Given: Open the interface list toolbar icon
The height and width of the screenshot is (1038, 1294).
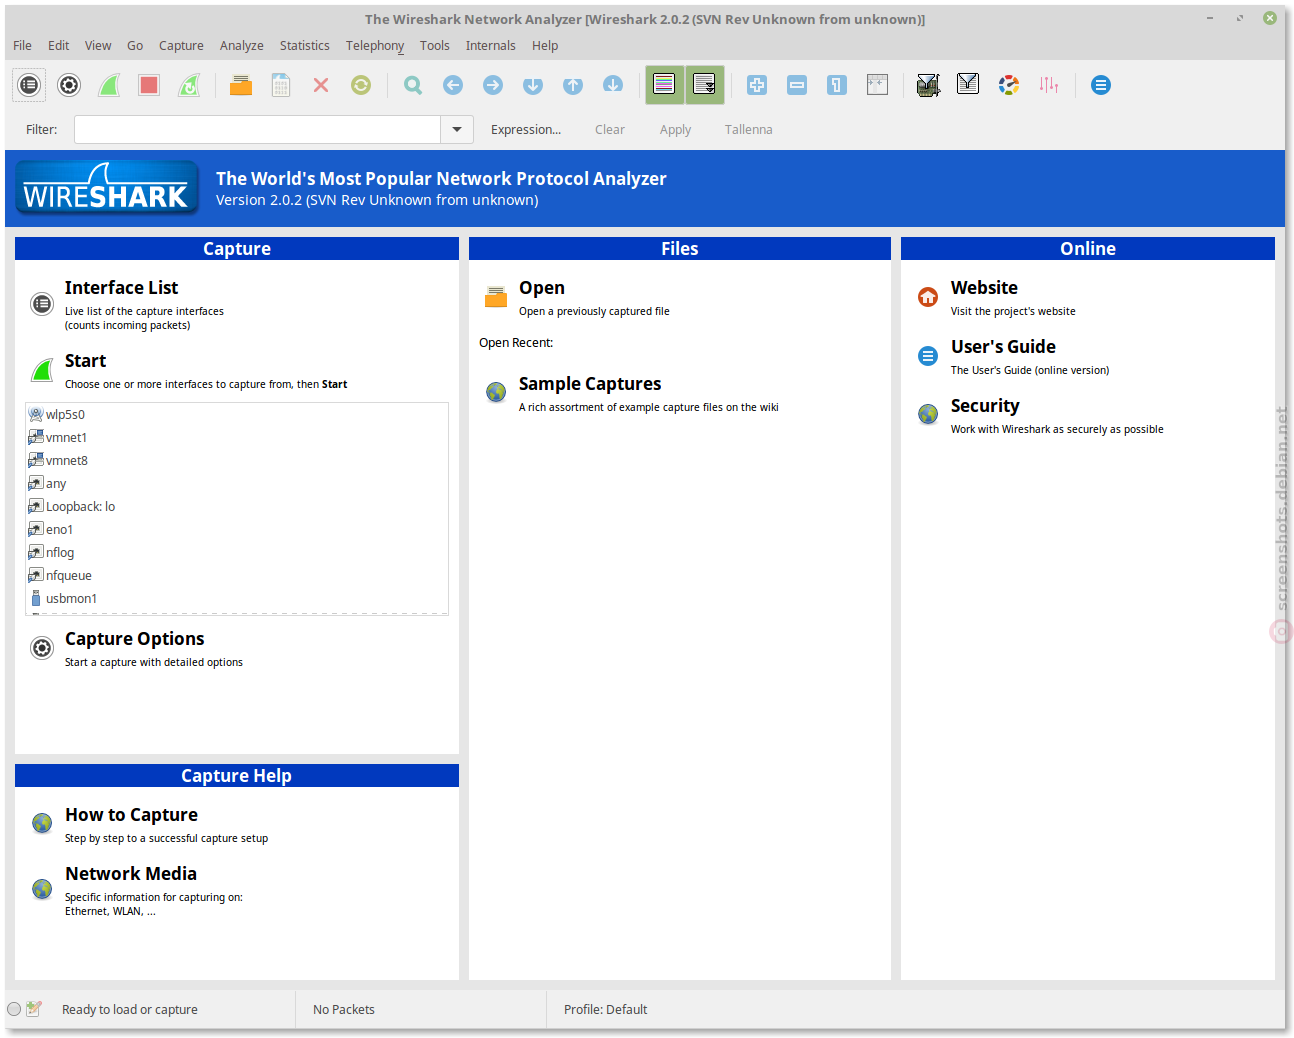Looking at the screenshot, I should [x=29, y=85].
